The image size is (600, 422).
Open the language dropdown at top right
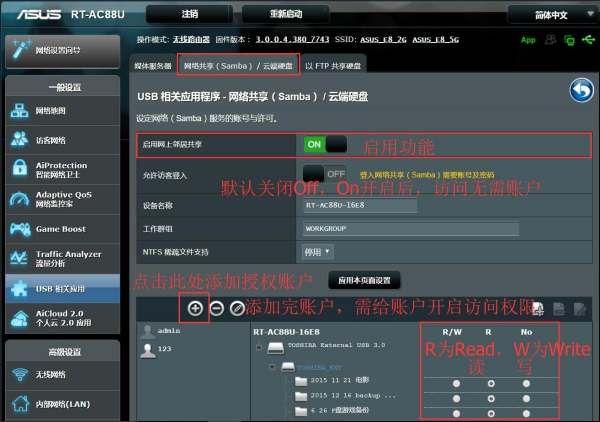tap(553, 15)
